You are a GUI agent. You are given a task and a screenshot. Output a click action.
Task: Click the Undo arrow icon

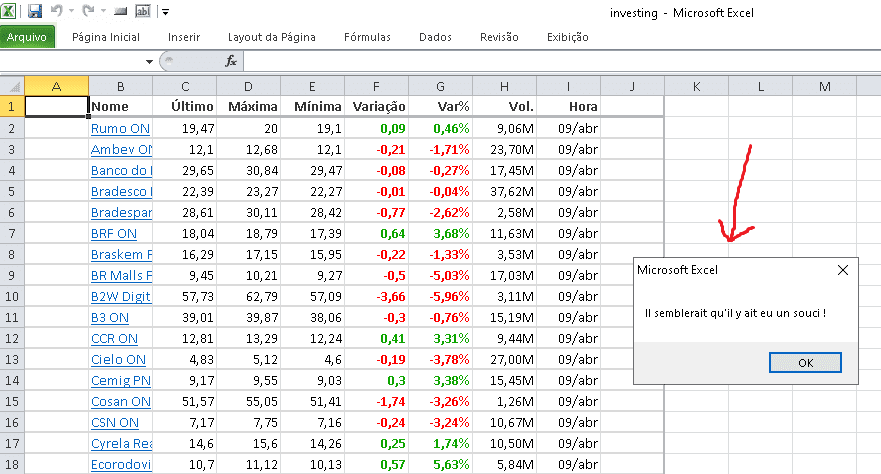coord(57,12)
